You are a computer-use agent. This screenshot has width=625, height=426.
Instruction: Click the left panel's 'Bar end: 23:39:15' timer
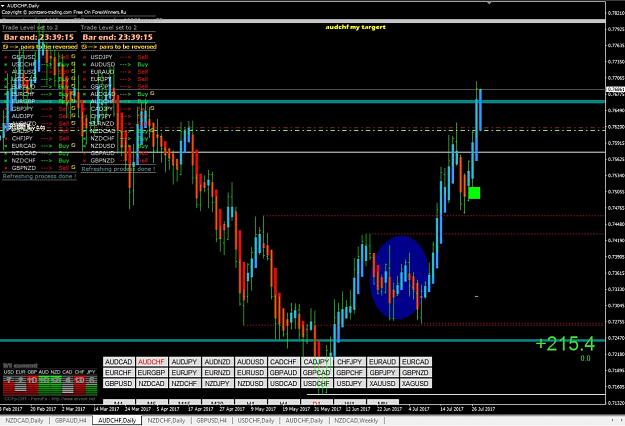coord(39,37)
